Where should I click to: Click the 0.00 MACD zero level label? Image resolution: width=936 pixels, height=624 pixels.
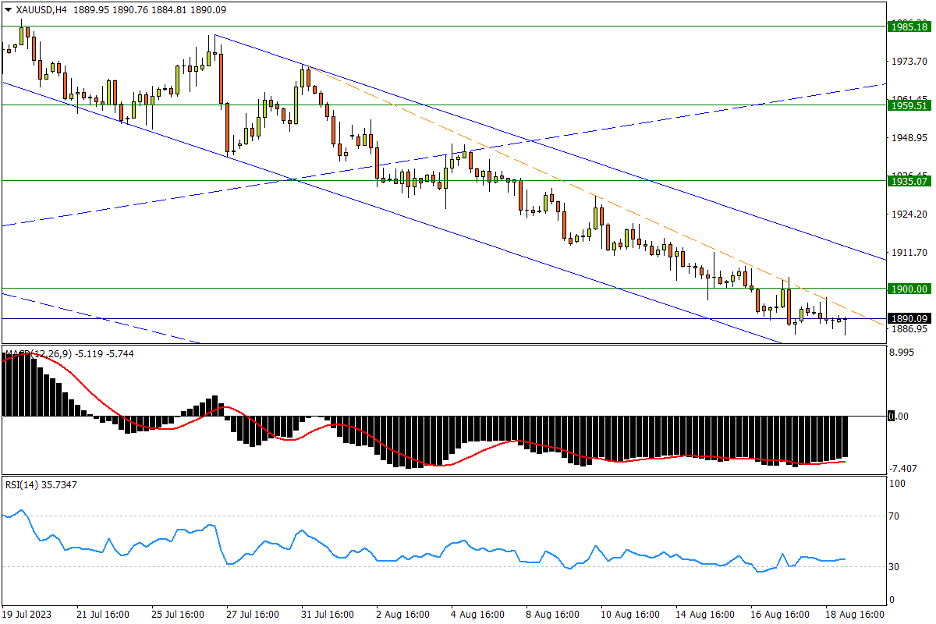pos(902,416)
